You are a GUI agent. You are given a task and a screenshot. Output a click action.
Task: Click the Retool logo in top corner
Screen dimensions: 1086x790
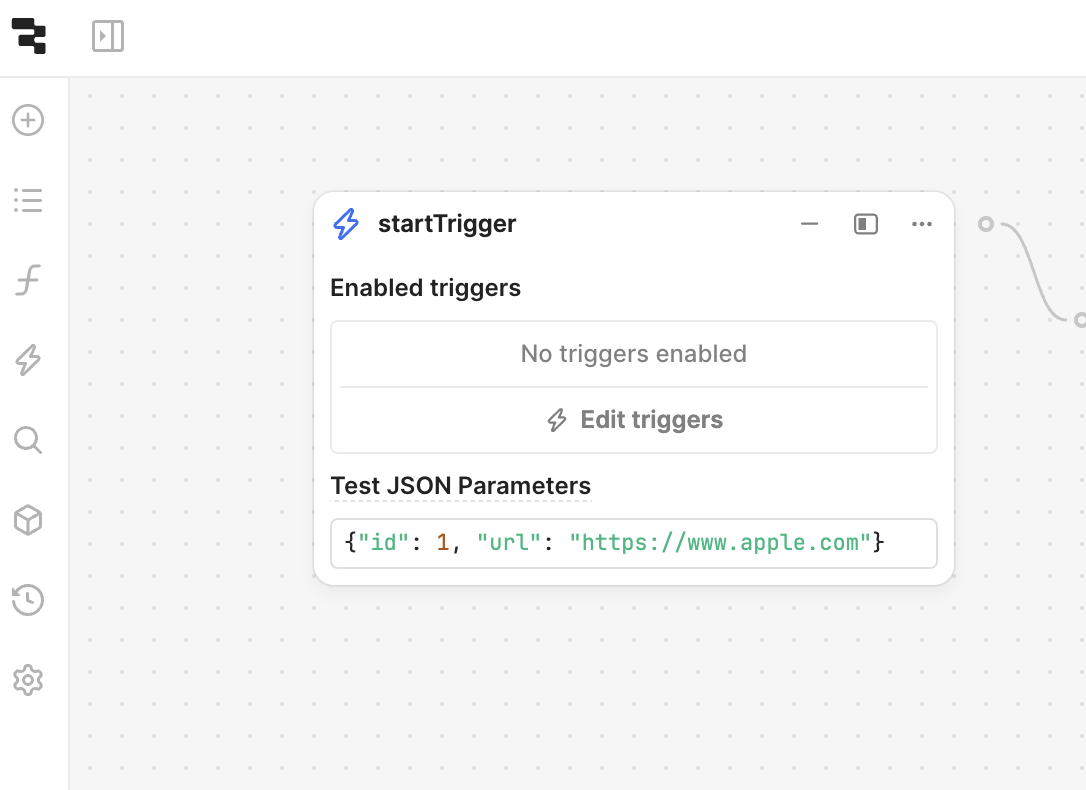pyautogui.click(x=29, y=37)
